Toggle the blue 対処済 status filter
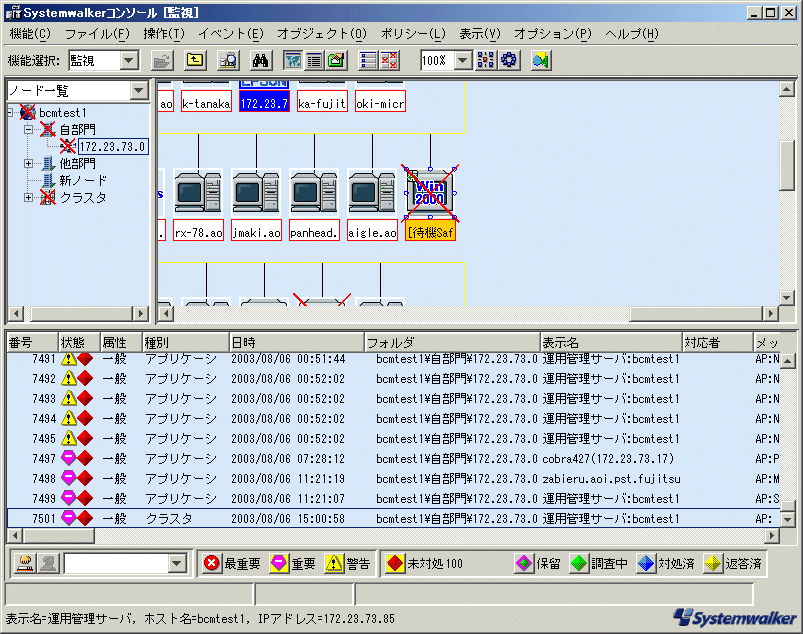The image size is (803, 634). pos(669,564)
